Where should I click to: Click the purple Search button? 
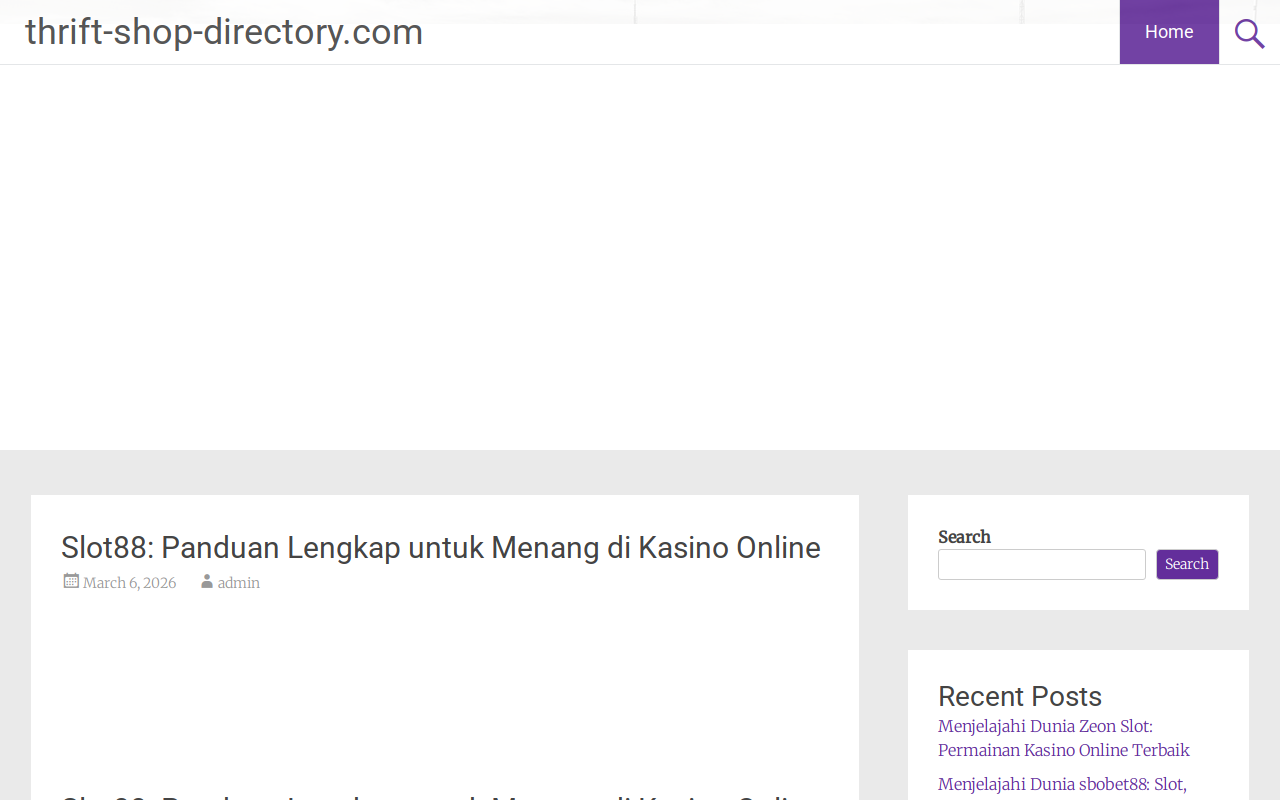point(1187,564)
